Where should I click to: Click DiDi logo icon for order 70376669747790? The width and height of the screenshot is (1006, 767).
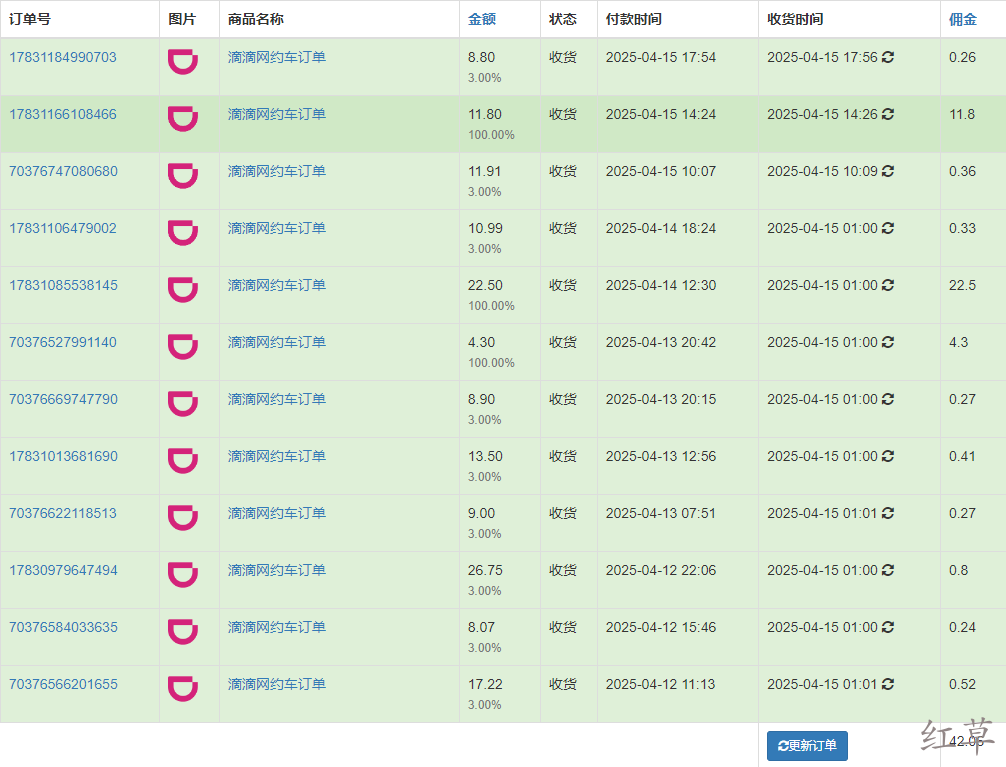click(183, 404)
